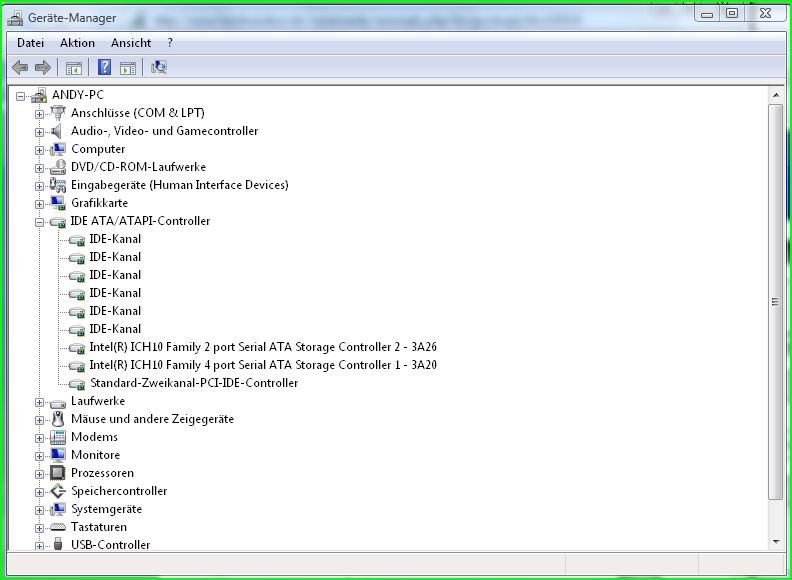The image size is (792, 580).
Task: Expand Audio-, Video- und Gamecontroller node
Action: (39, 132)
